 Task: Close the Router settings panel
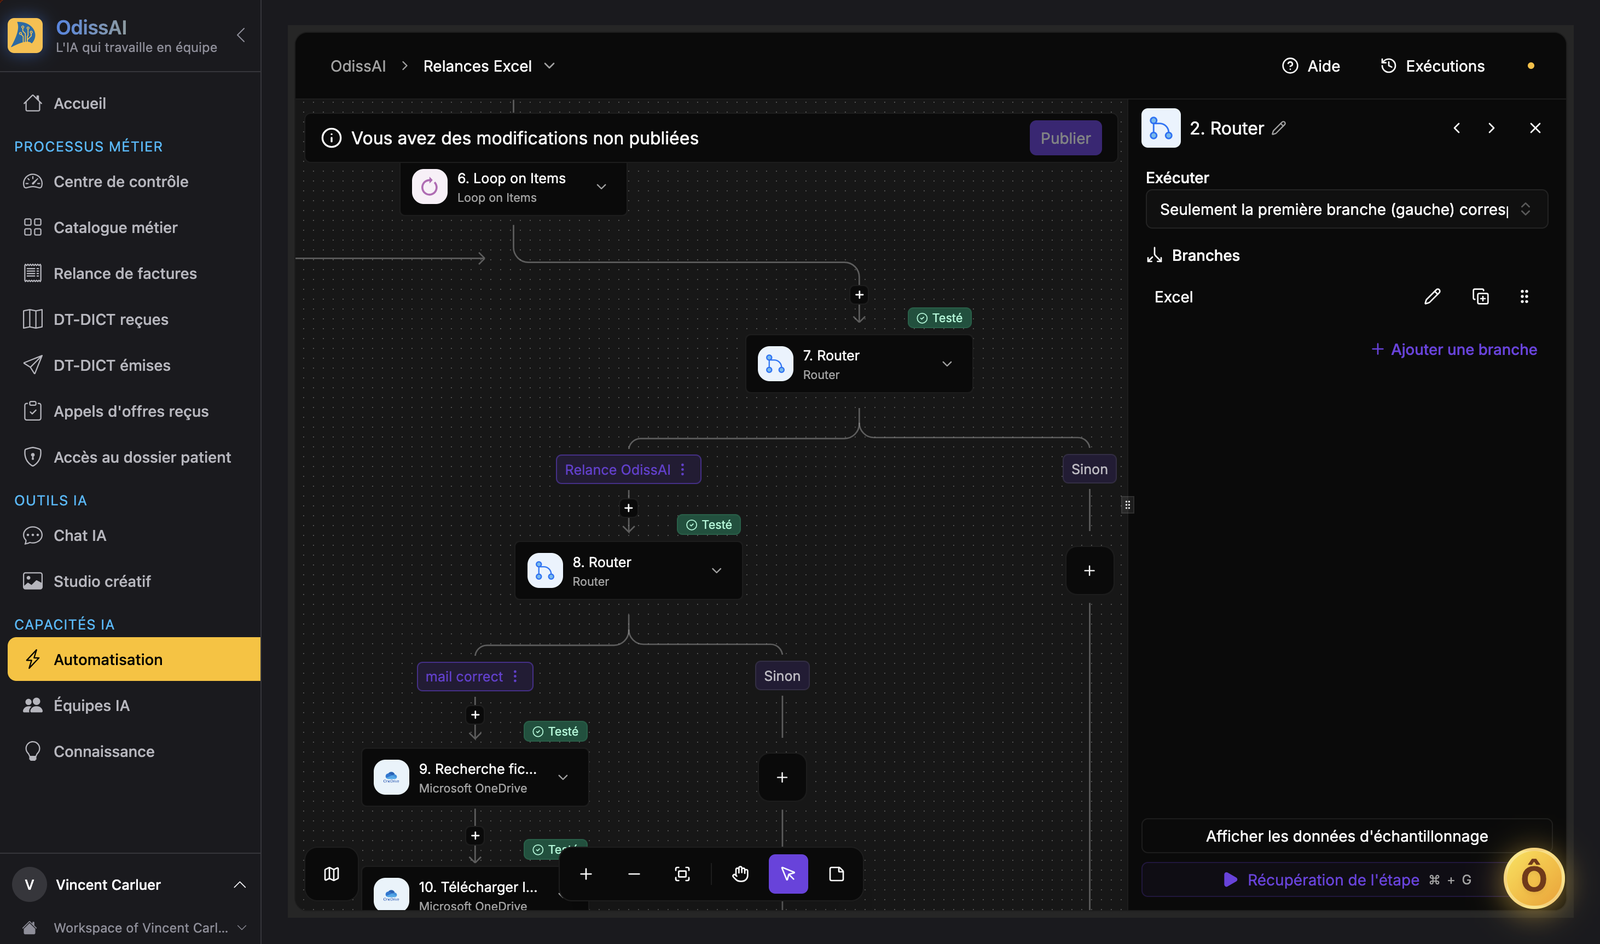pos(1535,128)
